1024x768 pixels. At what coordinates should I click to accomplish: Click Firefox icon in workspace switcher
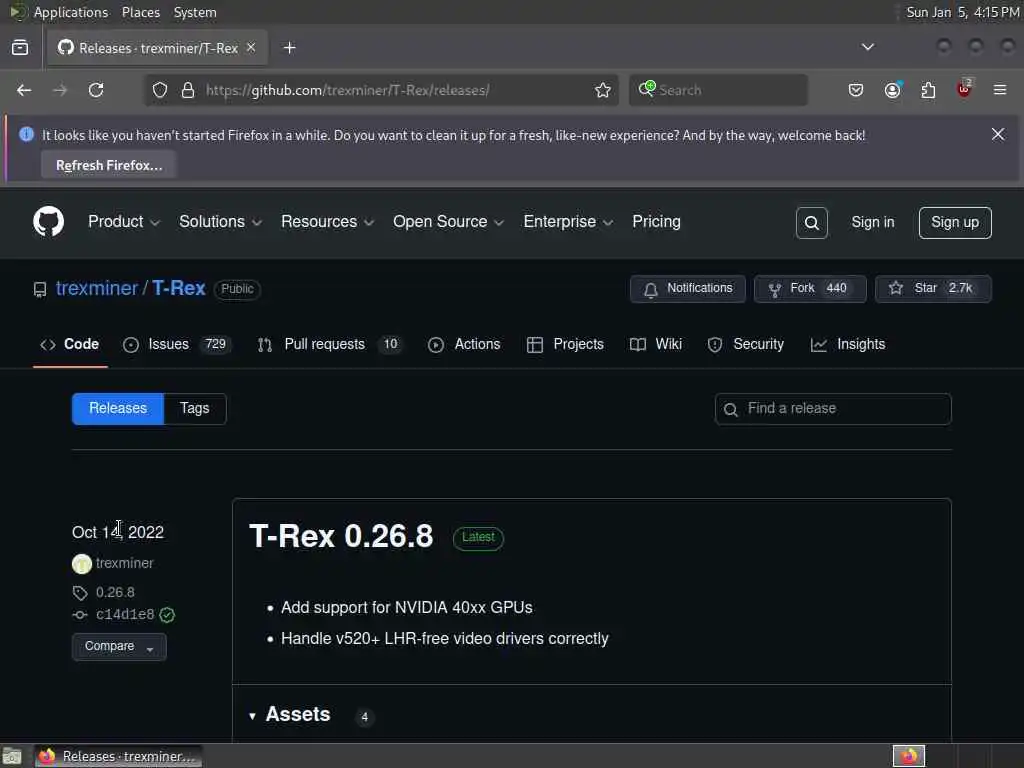click(908, 756)
